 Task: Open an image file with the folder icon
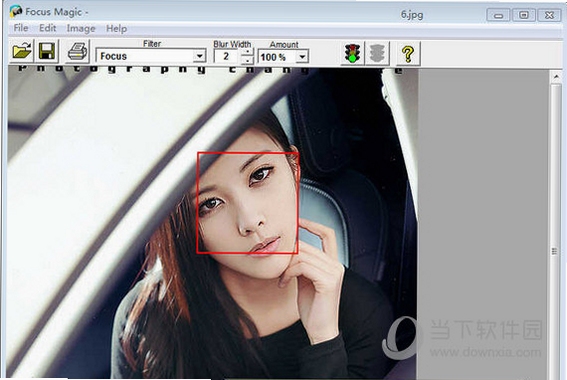point(22,52)
